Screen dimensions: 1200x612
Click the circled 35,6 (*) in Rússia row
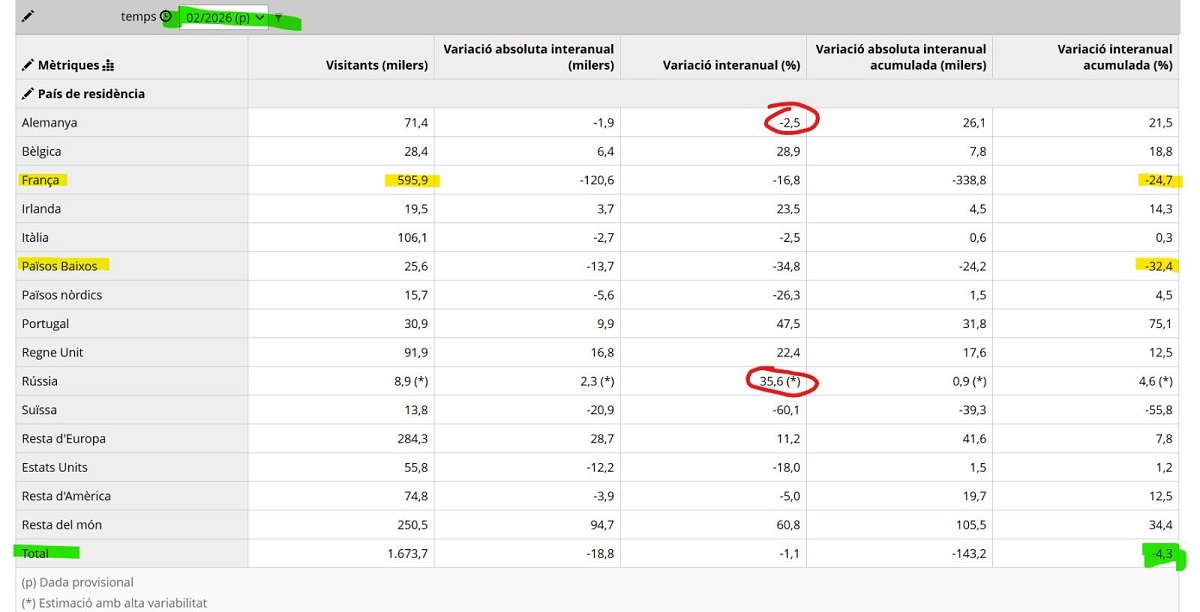point(781,381)
